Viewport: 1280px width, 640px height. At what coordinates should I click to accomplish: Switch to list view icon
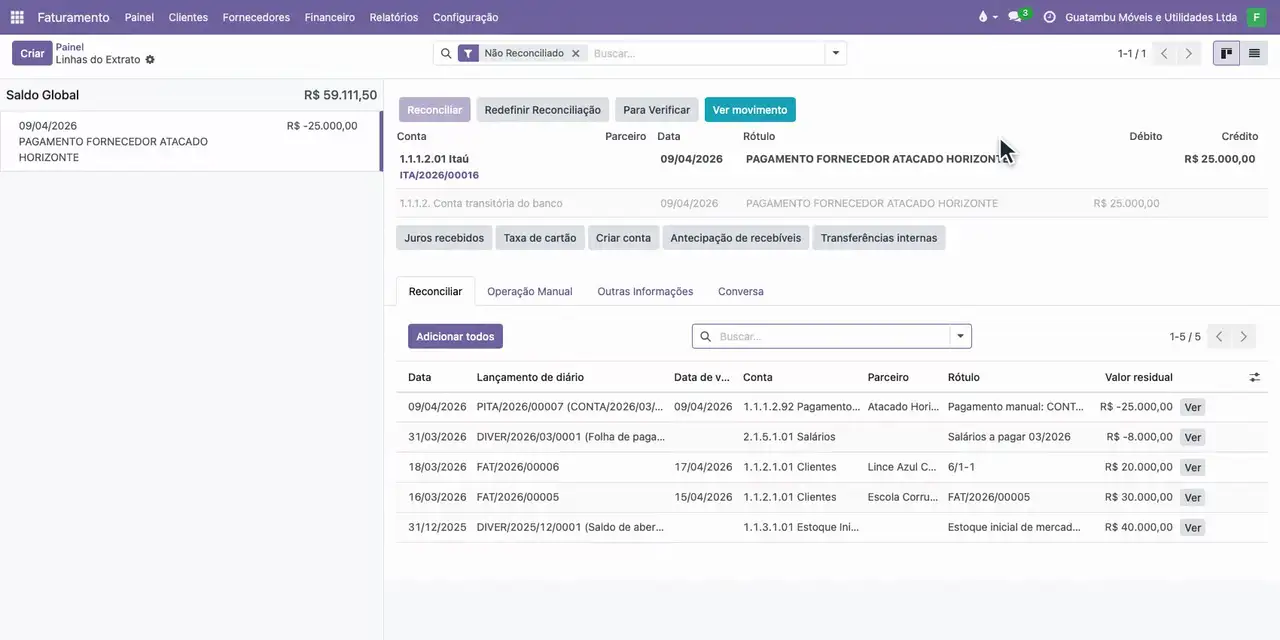[1254, 53]
